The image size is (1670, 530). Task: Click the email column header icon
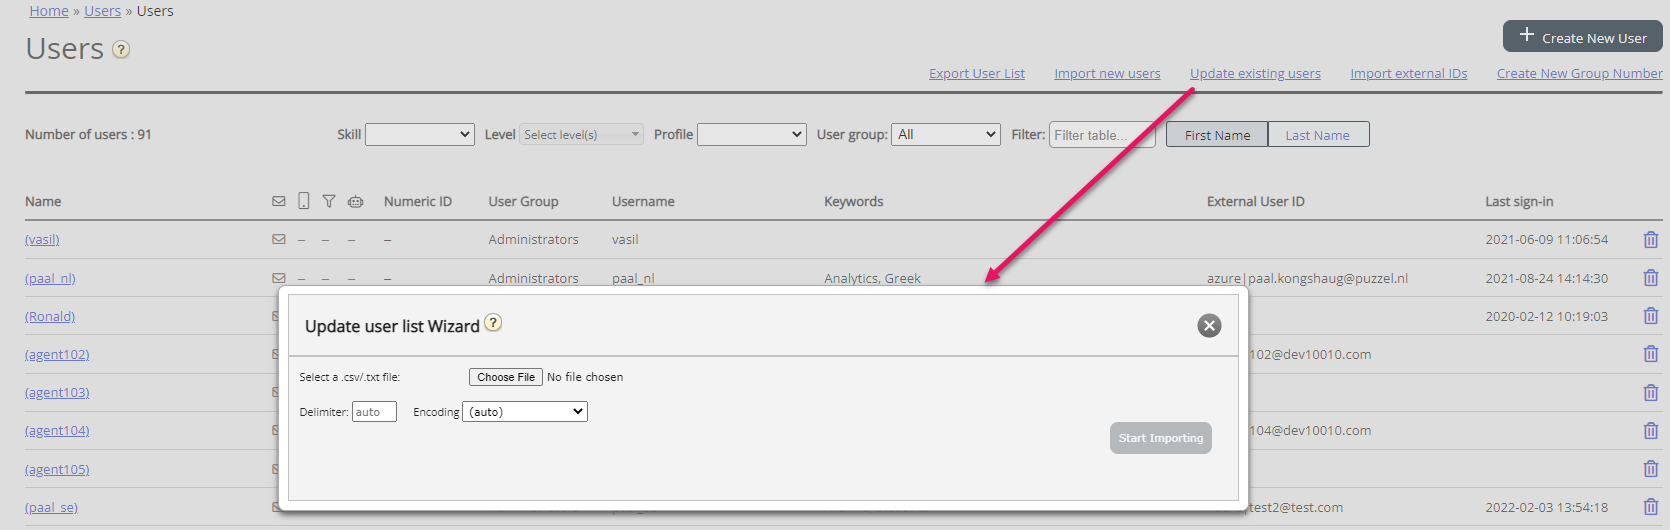click(x=279, y=202)
